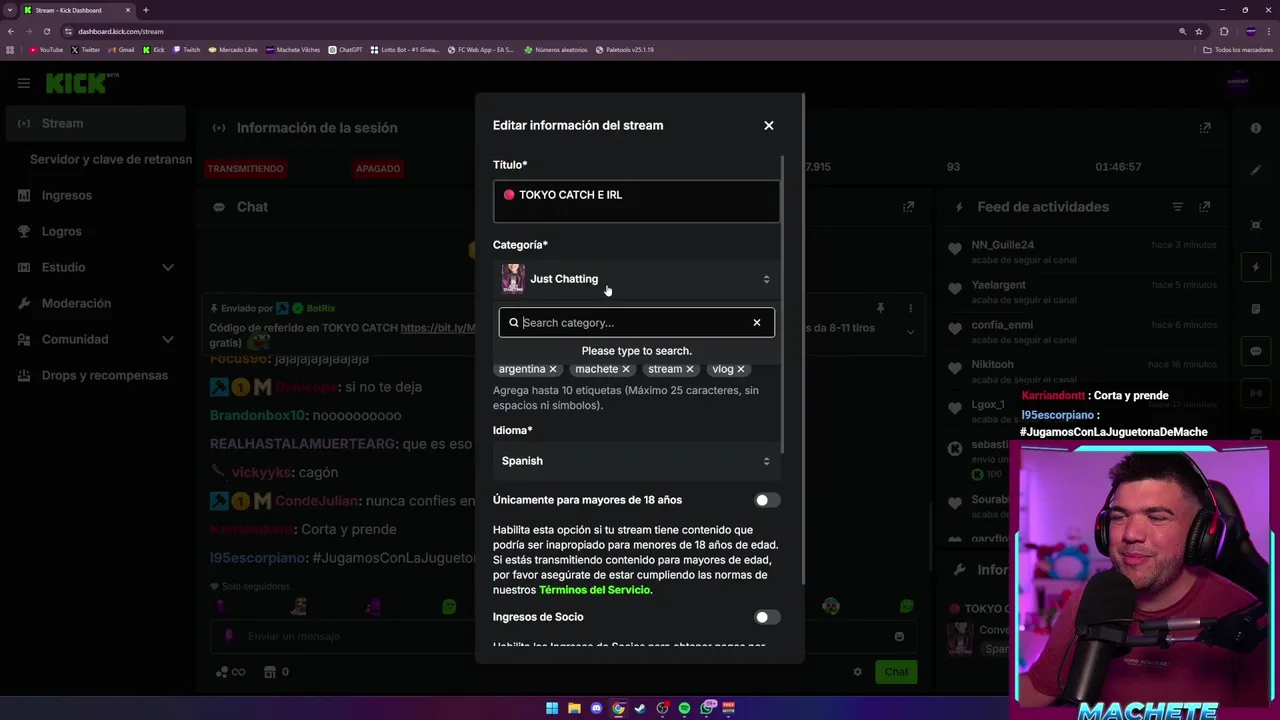The width and height of the screenshot is (1280, 720).
Task: Open the Spanish language dropdown
Action: point(636,461)
